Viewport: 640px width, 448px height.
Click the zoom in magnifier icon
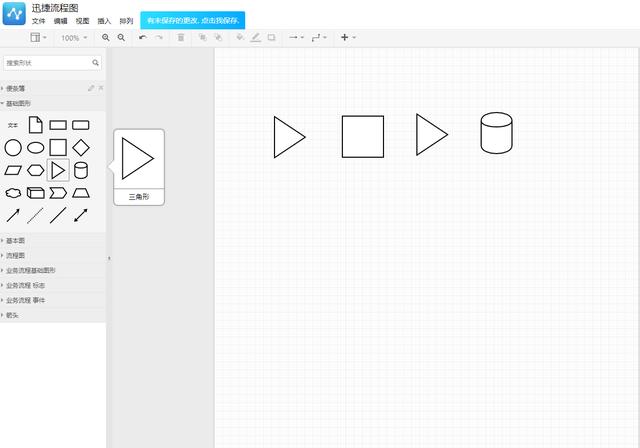click(106, 37)
